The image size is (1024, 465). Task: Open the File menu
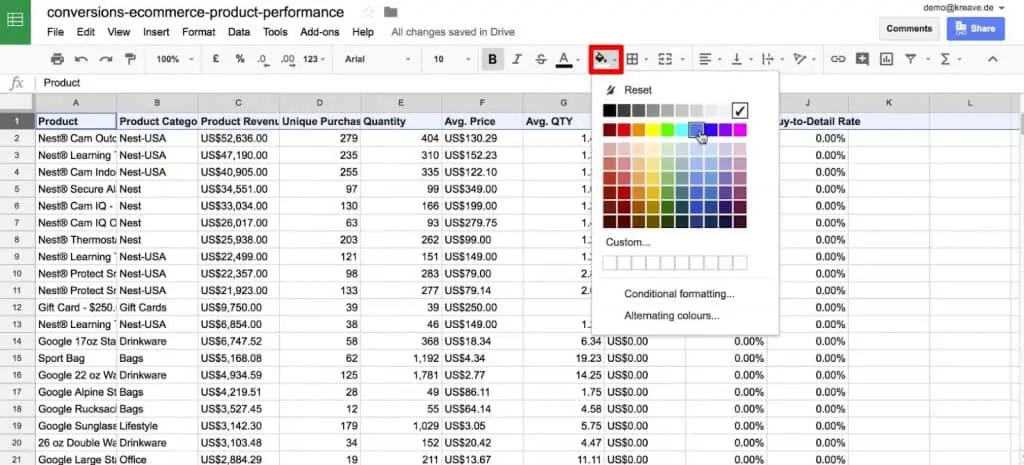pos(56,32)
